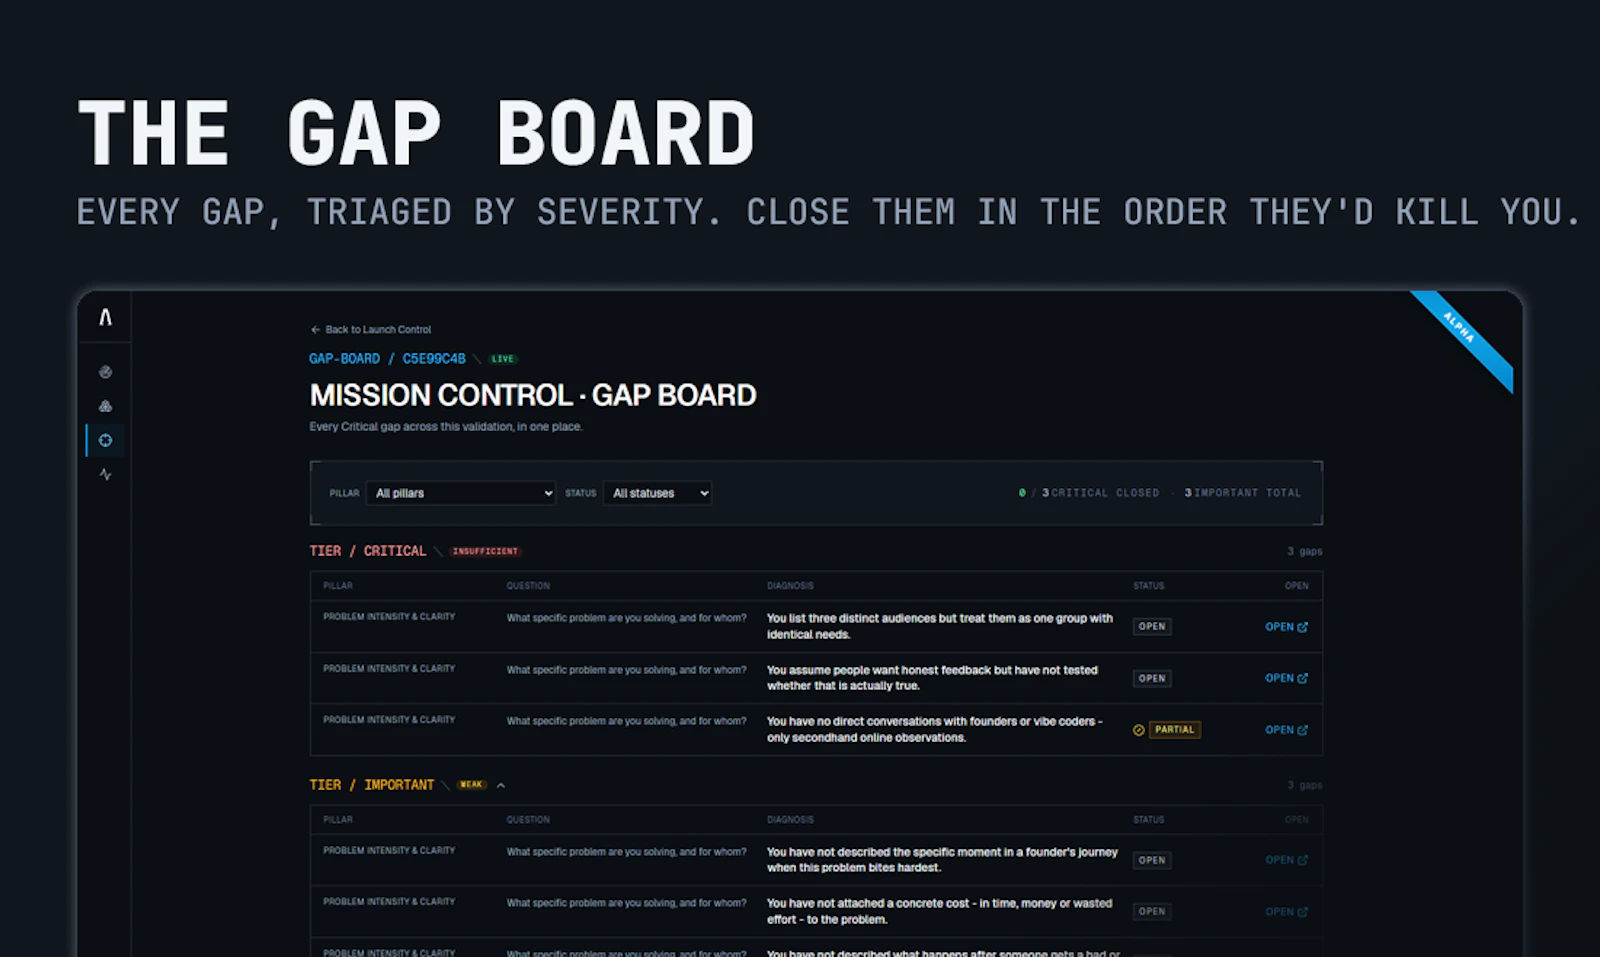
Task: Click DIAGNOSIS column header in Critical table
Action: click(790, 586)
